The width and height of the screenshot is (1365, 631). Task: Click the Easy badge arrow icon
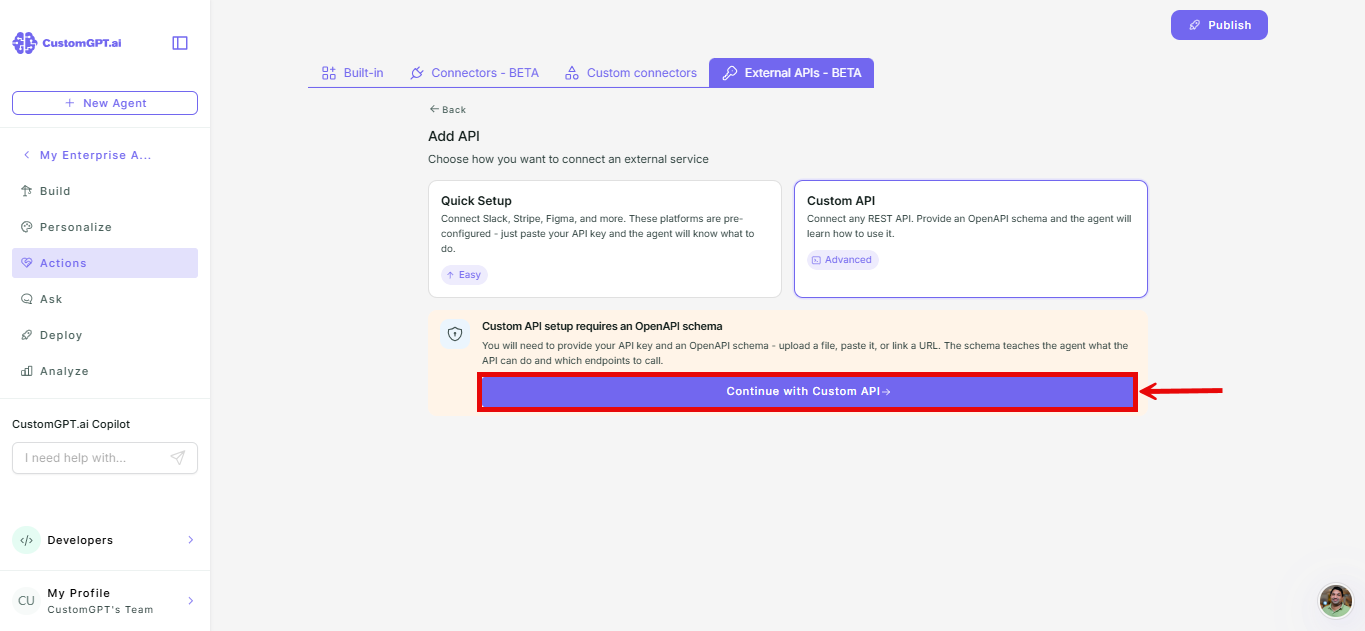(x=450, y=275)
